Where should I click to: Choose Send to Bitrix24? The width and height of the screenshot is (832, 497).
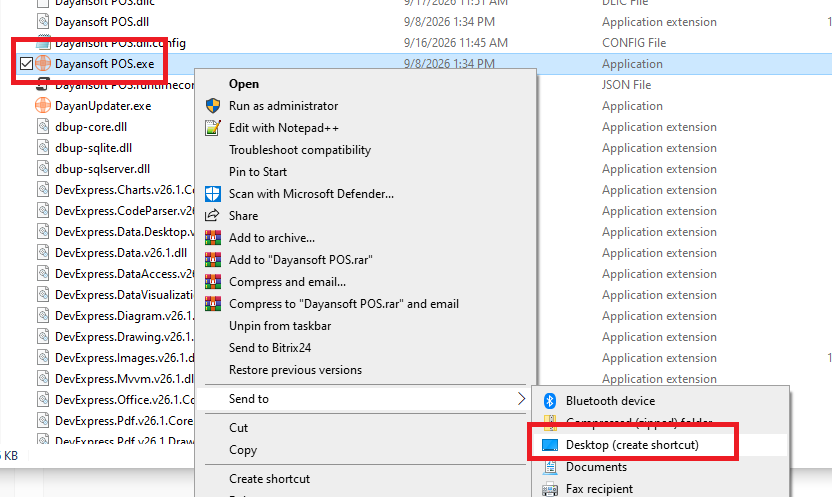point(270,348)
